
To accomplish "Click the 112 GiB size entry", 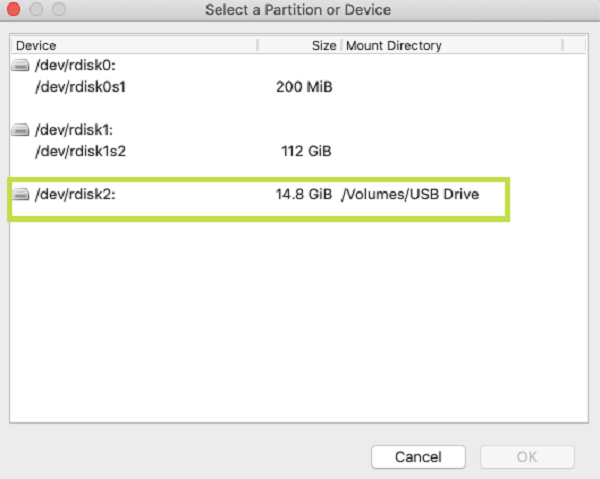I will [307, 151].
